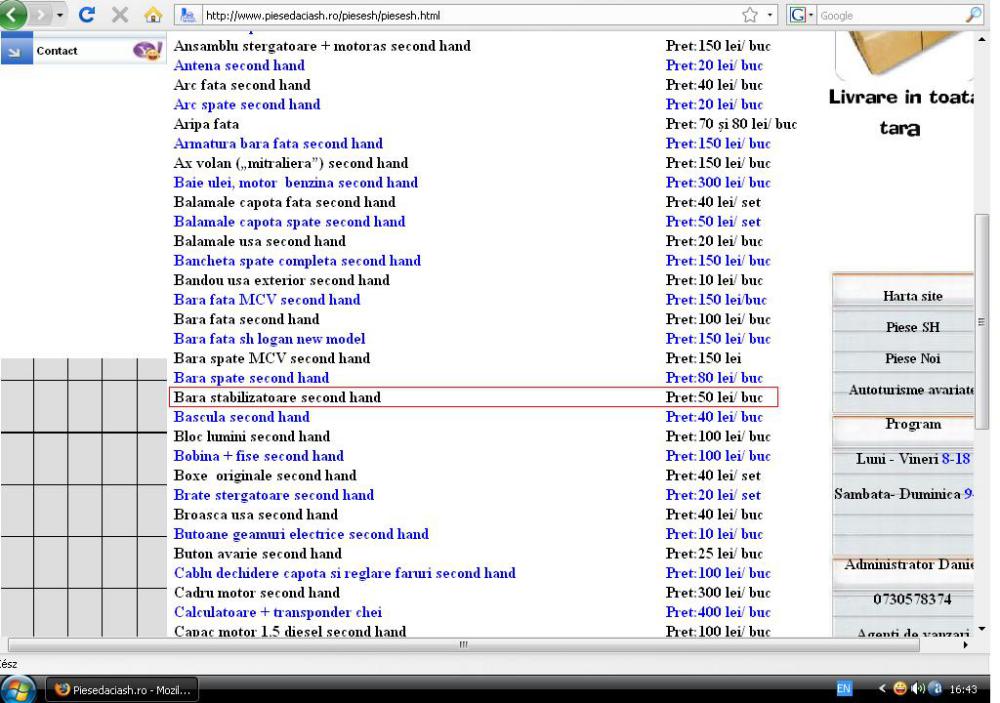Open the Windows Start orb
This screenshot has width=1000, height=703.
click(x=18, y=687)
